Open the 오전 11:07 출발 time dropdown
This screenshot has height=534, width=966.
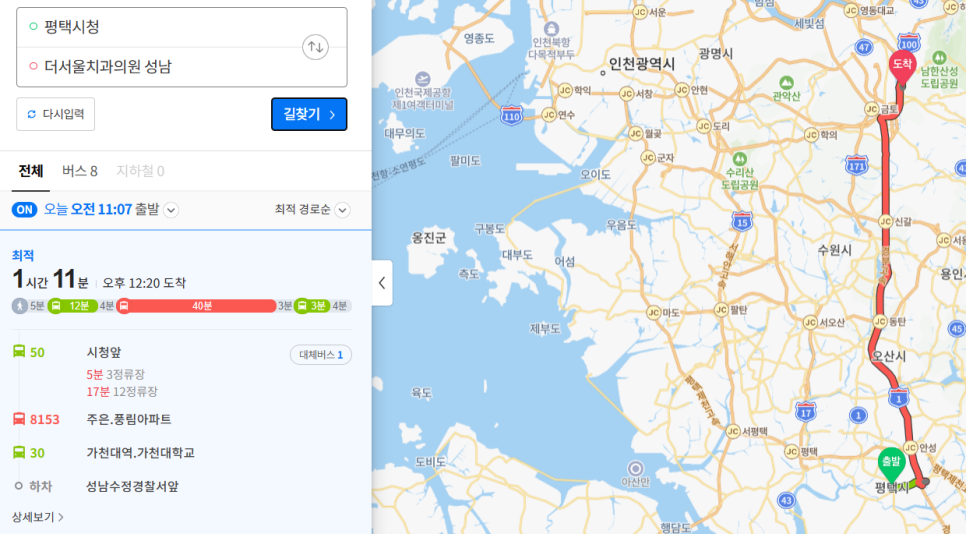coord(171,210)
